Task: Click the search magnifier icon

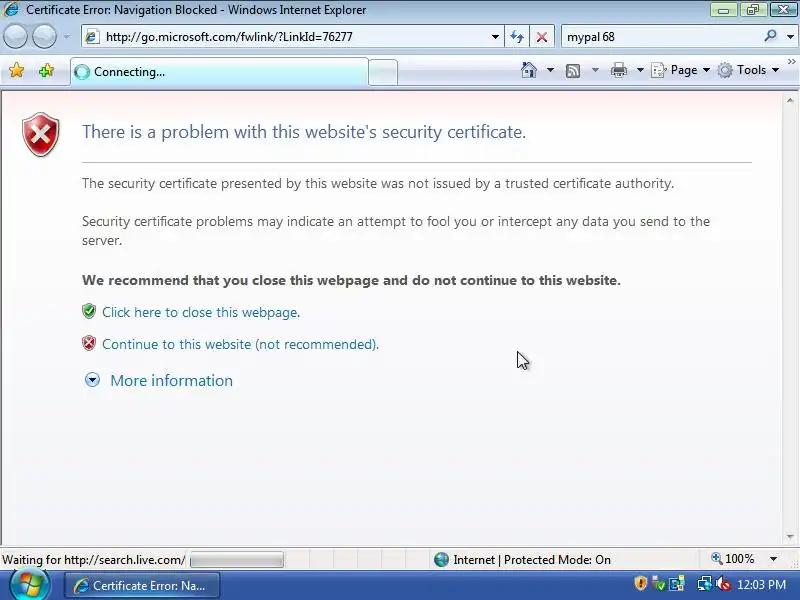Action: 770,36
